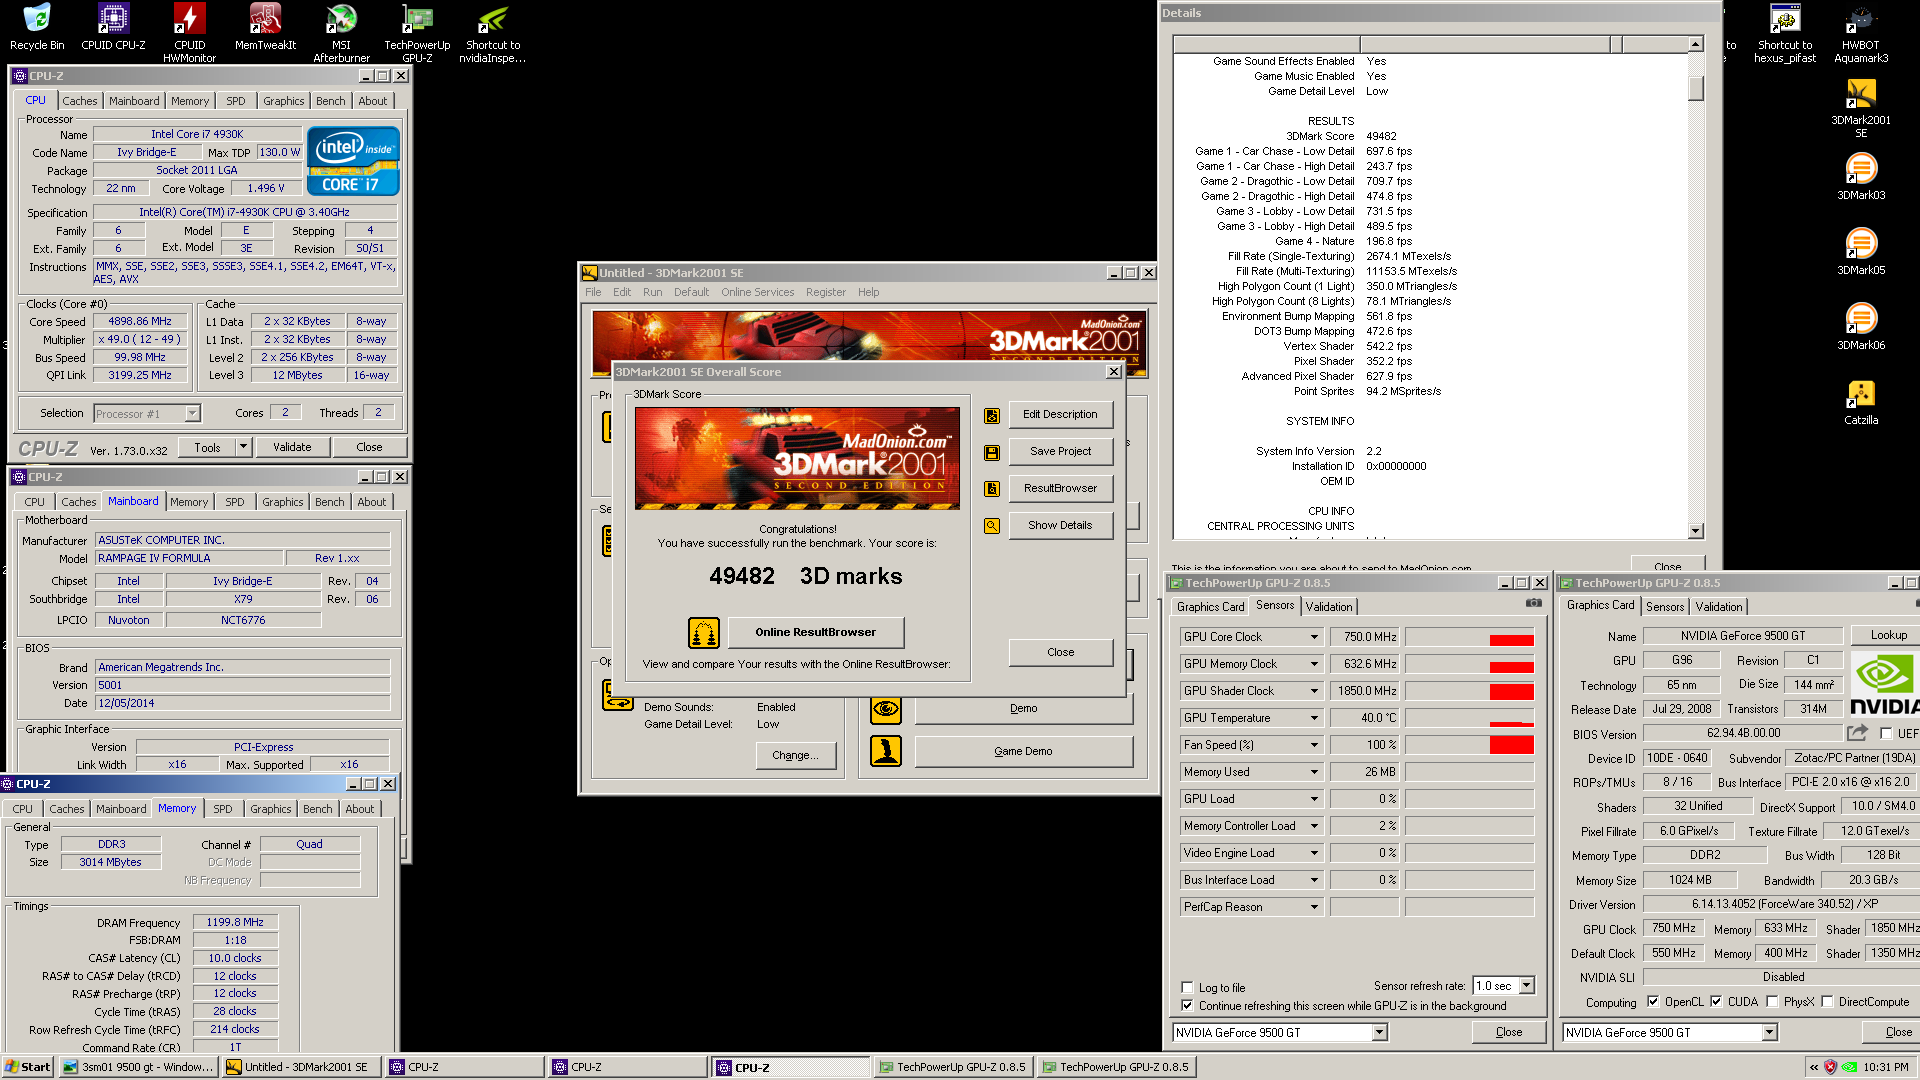The image size is (1920, 1080).
Task: Open hexus_pifast shortcut icon
Action: pyautogui.click(x=1785, y=33)
